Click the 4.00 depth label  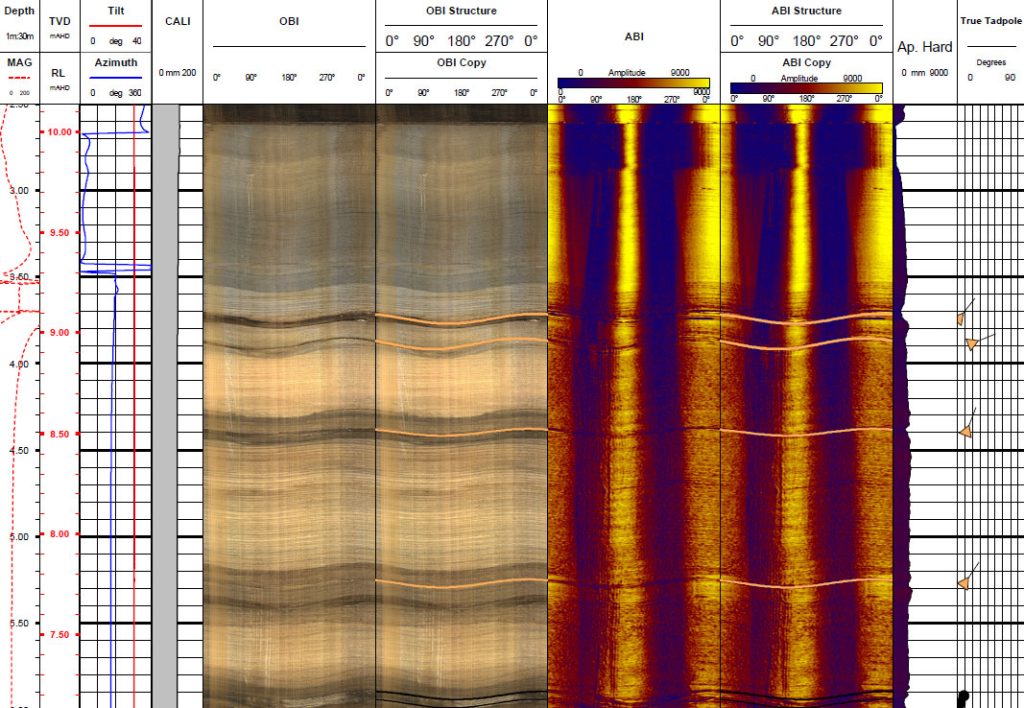[19, 363]
